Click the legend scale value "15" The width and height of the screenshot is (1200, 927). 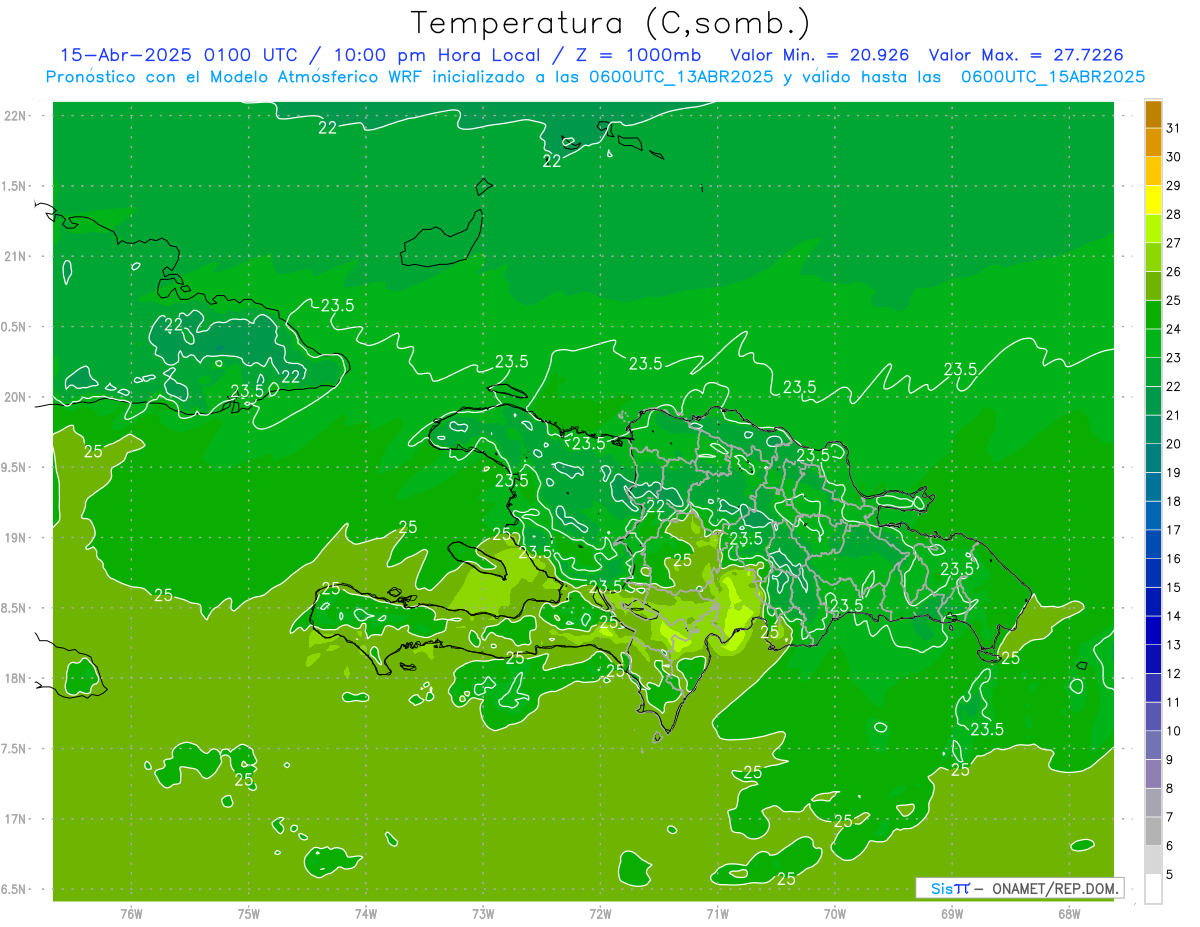(x=1173, y=588)
